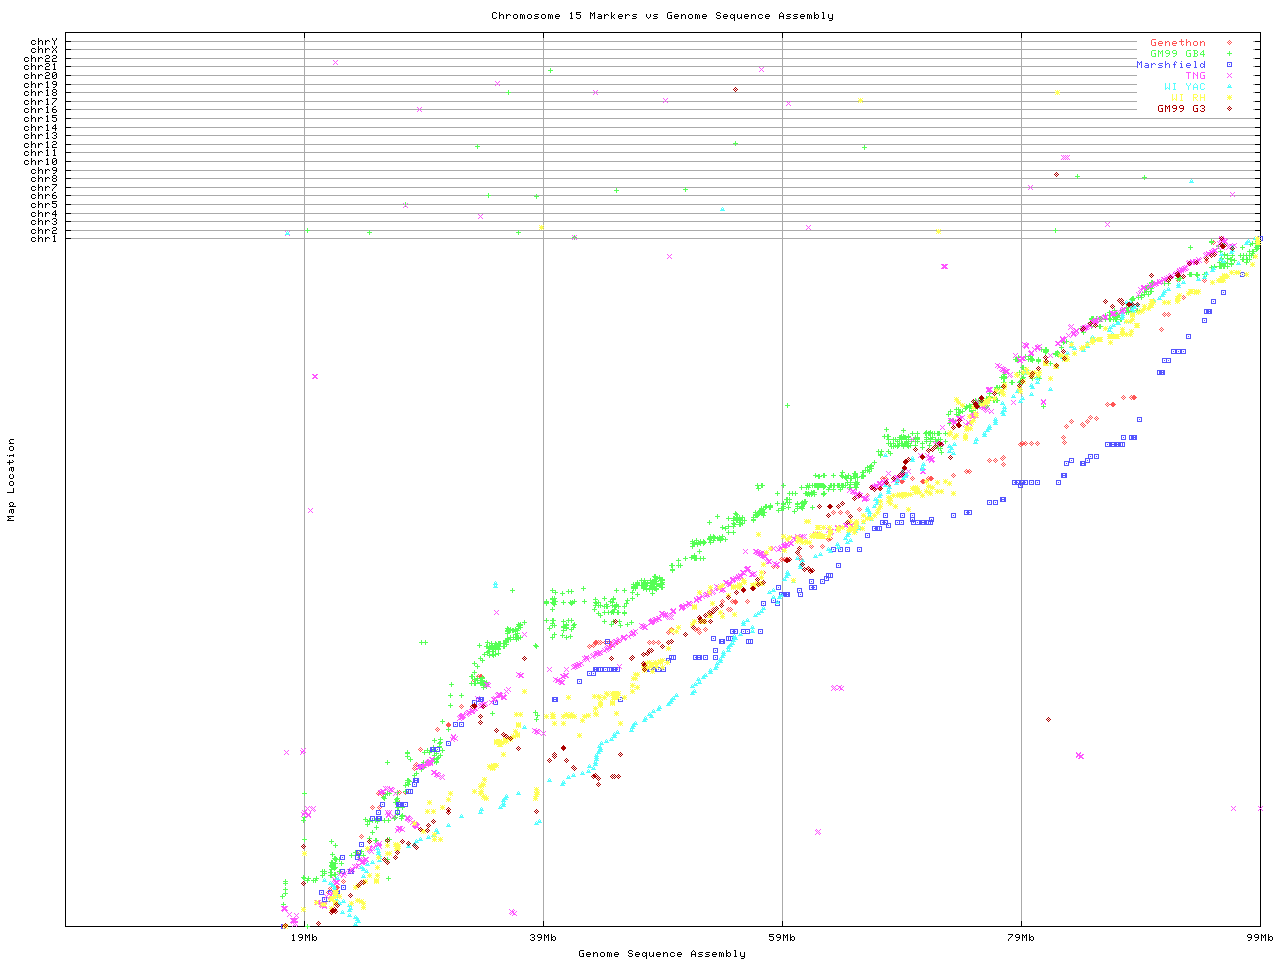Click the vertical 'Map Location' y-axis title
Image resolution: width=1280 pixels, height=960 pixels.
[12, 480]
